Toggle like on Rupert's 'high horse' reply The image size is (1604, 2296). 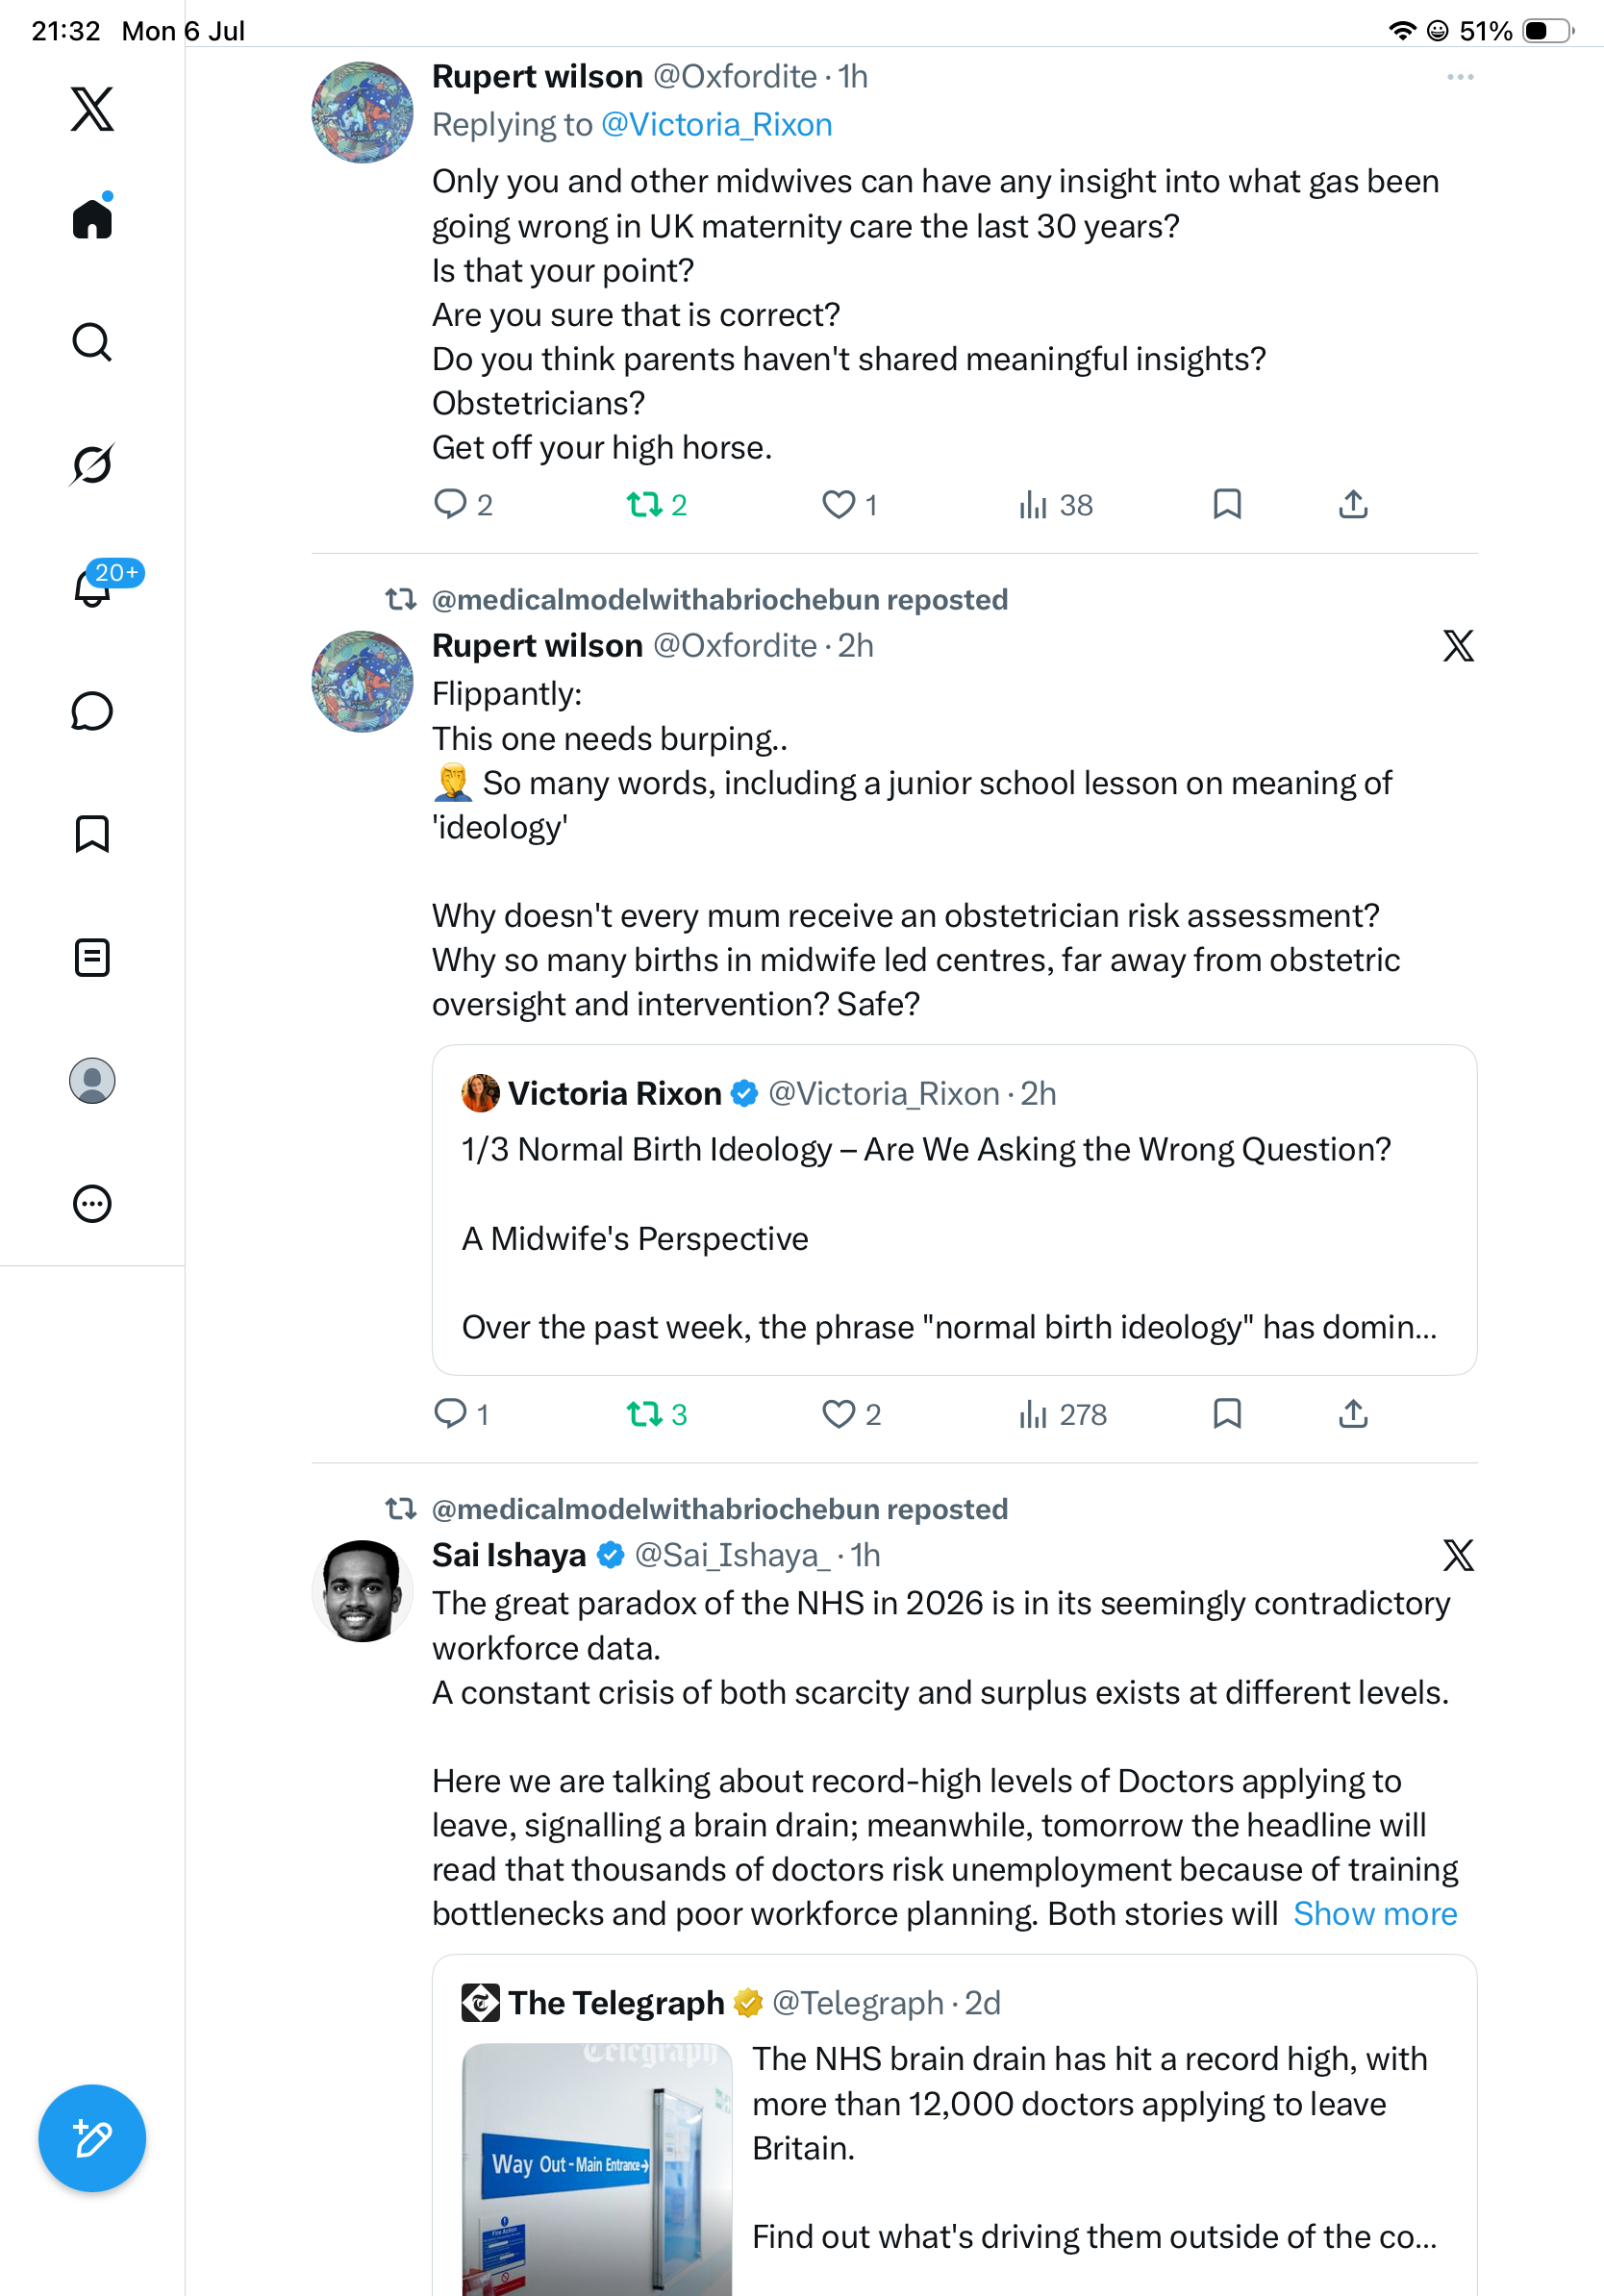849,505
